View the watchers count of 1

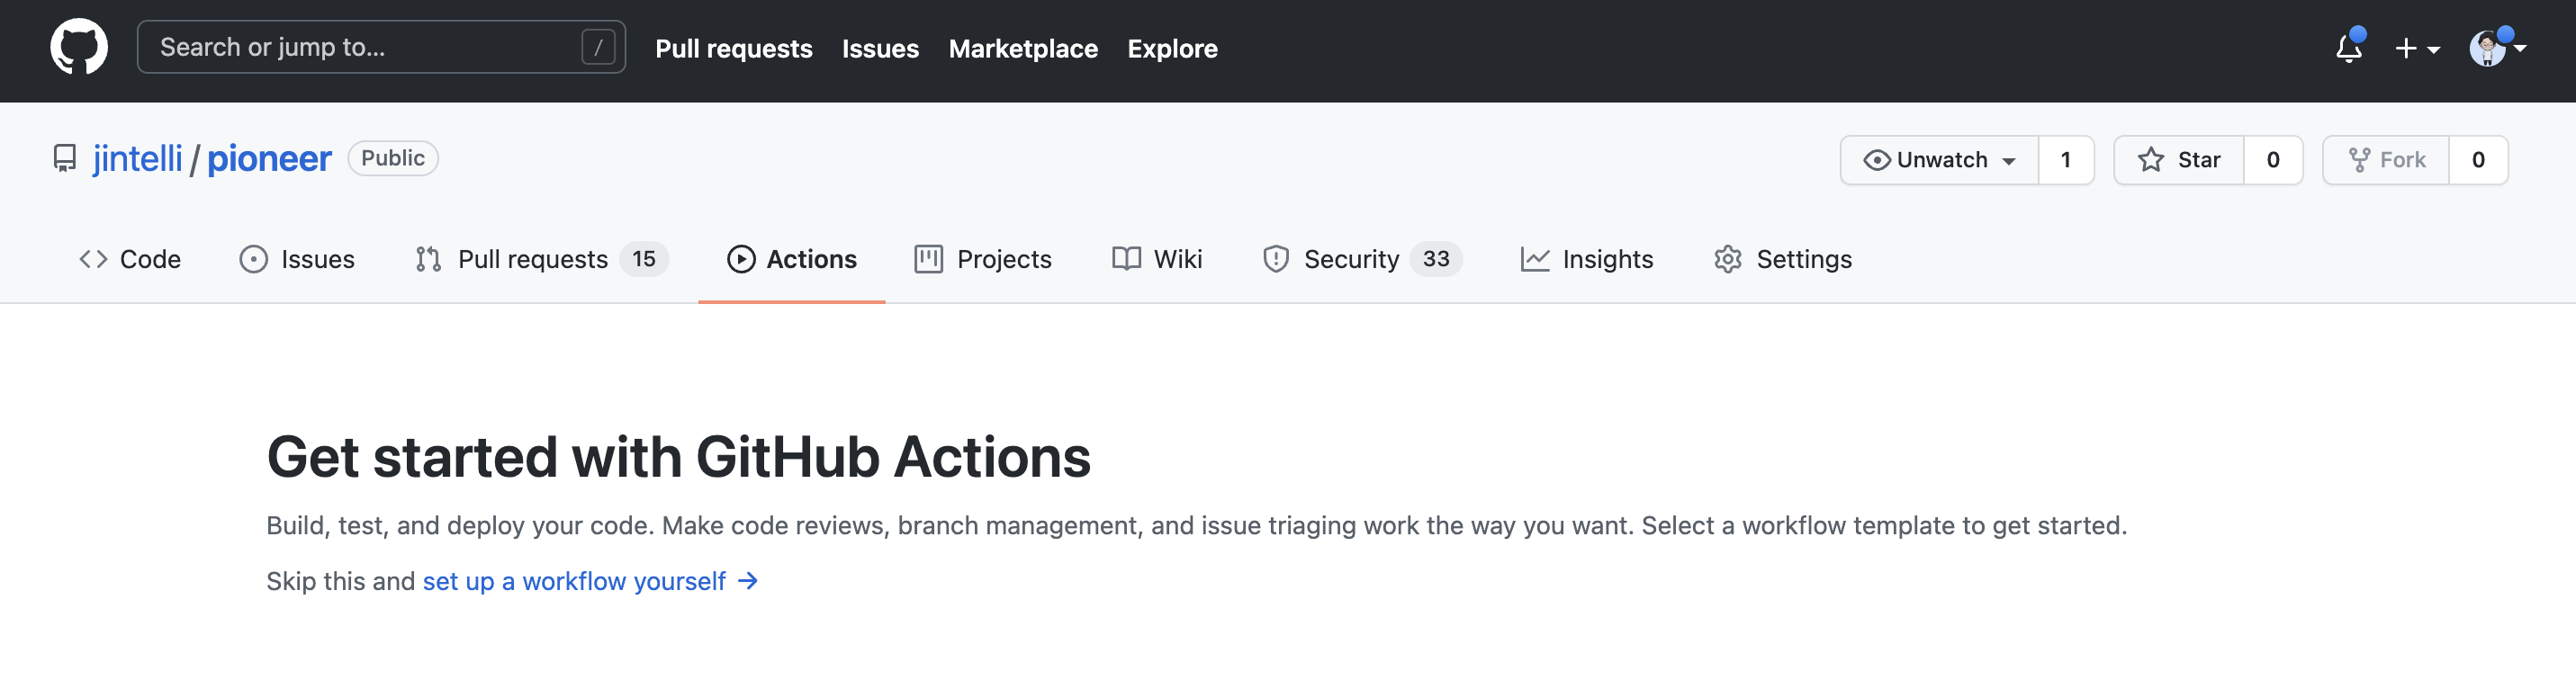tap(2066, 160)
